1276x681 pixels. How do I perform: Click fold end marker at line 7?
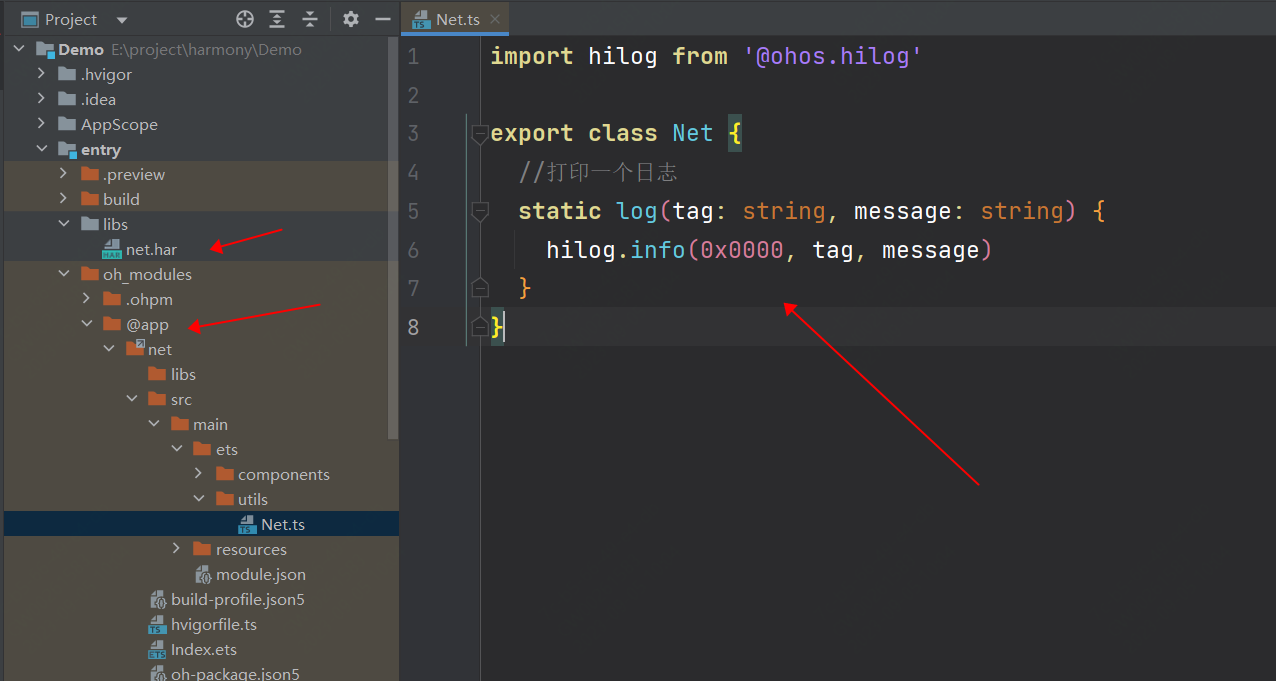[x=480, y=289]
